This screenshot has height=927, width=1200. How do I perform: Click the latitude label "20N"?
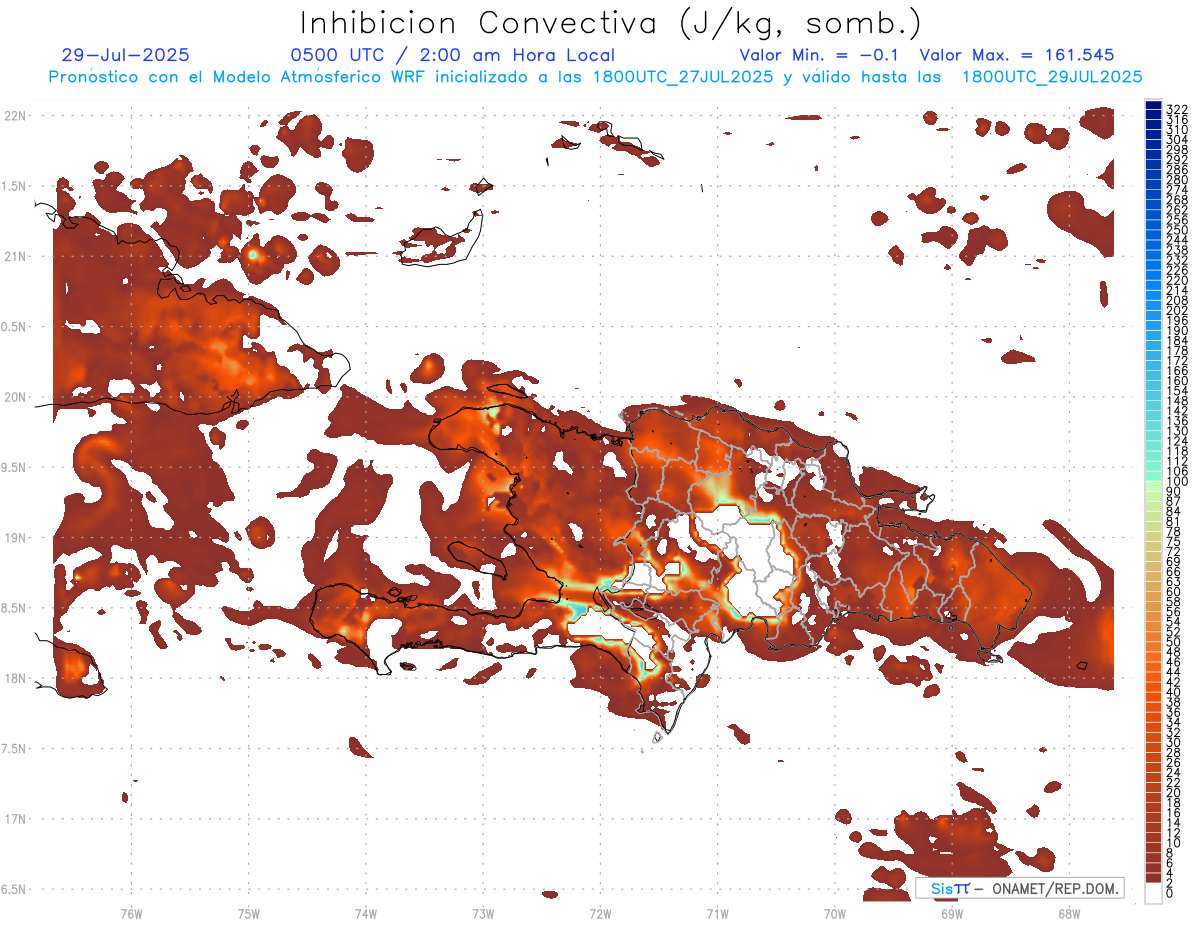point(15,397)
